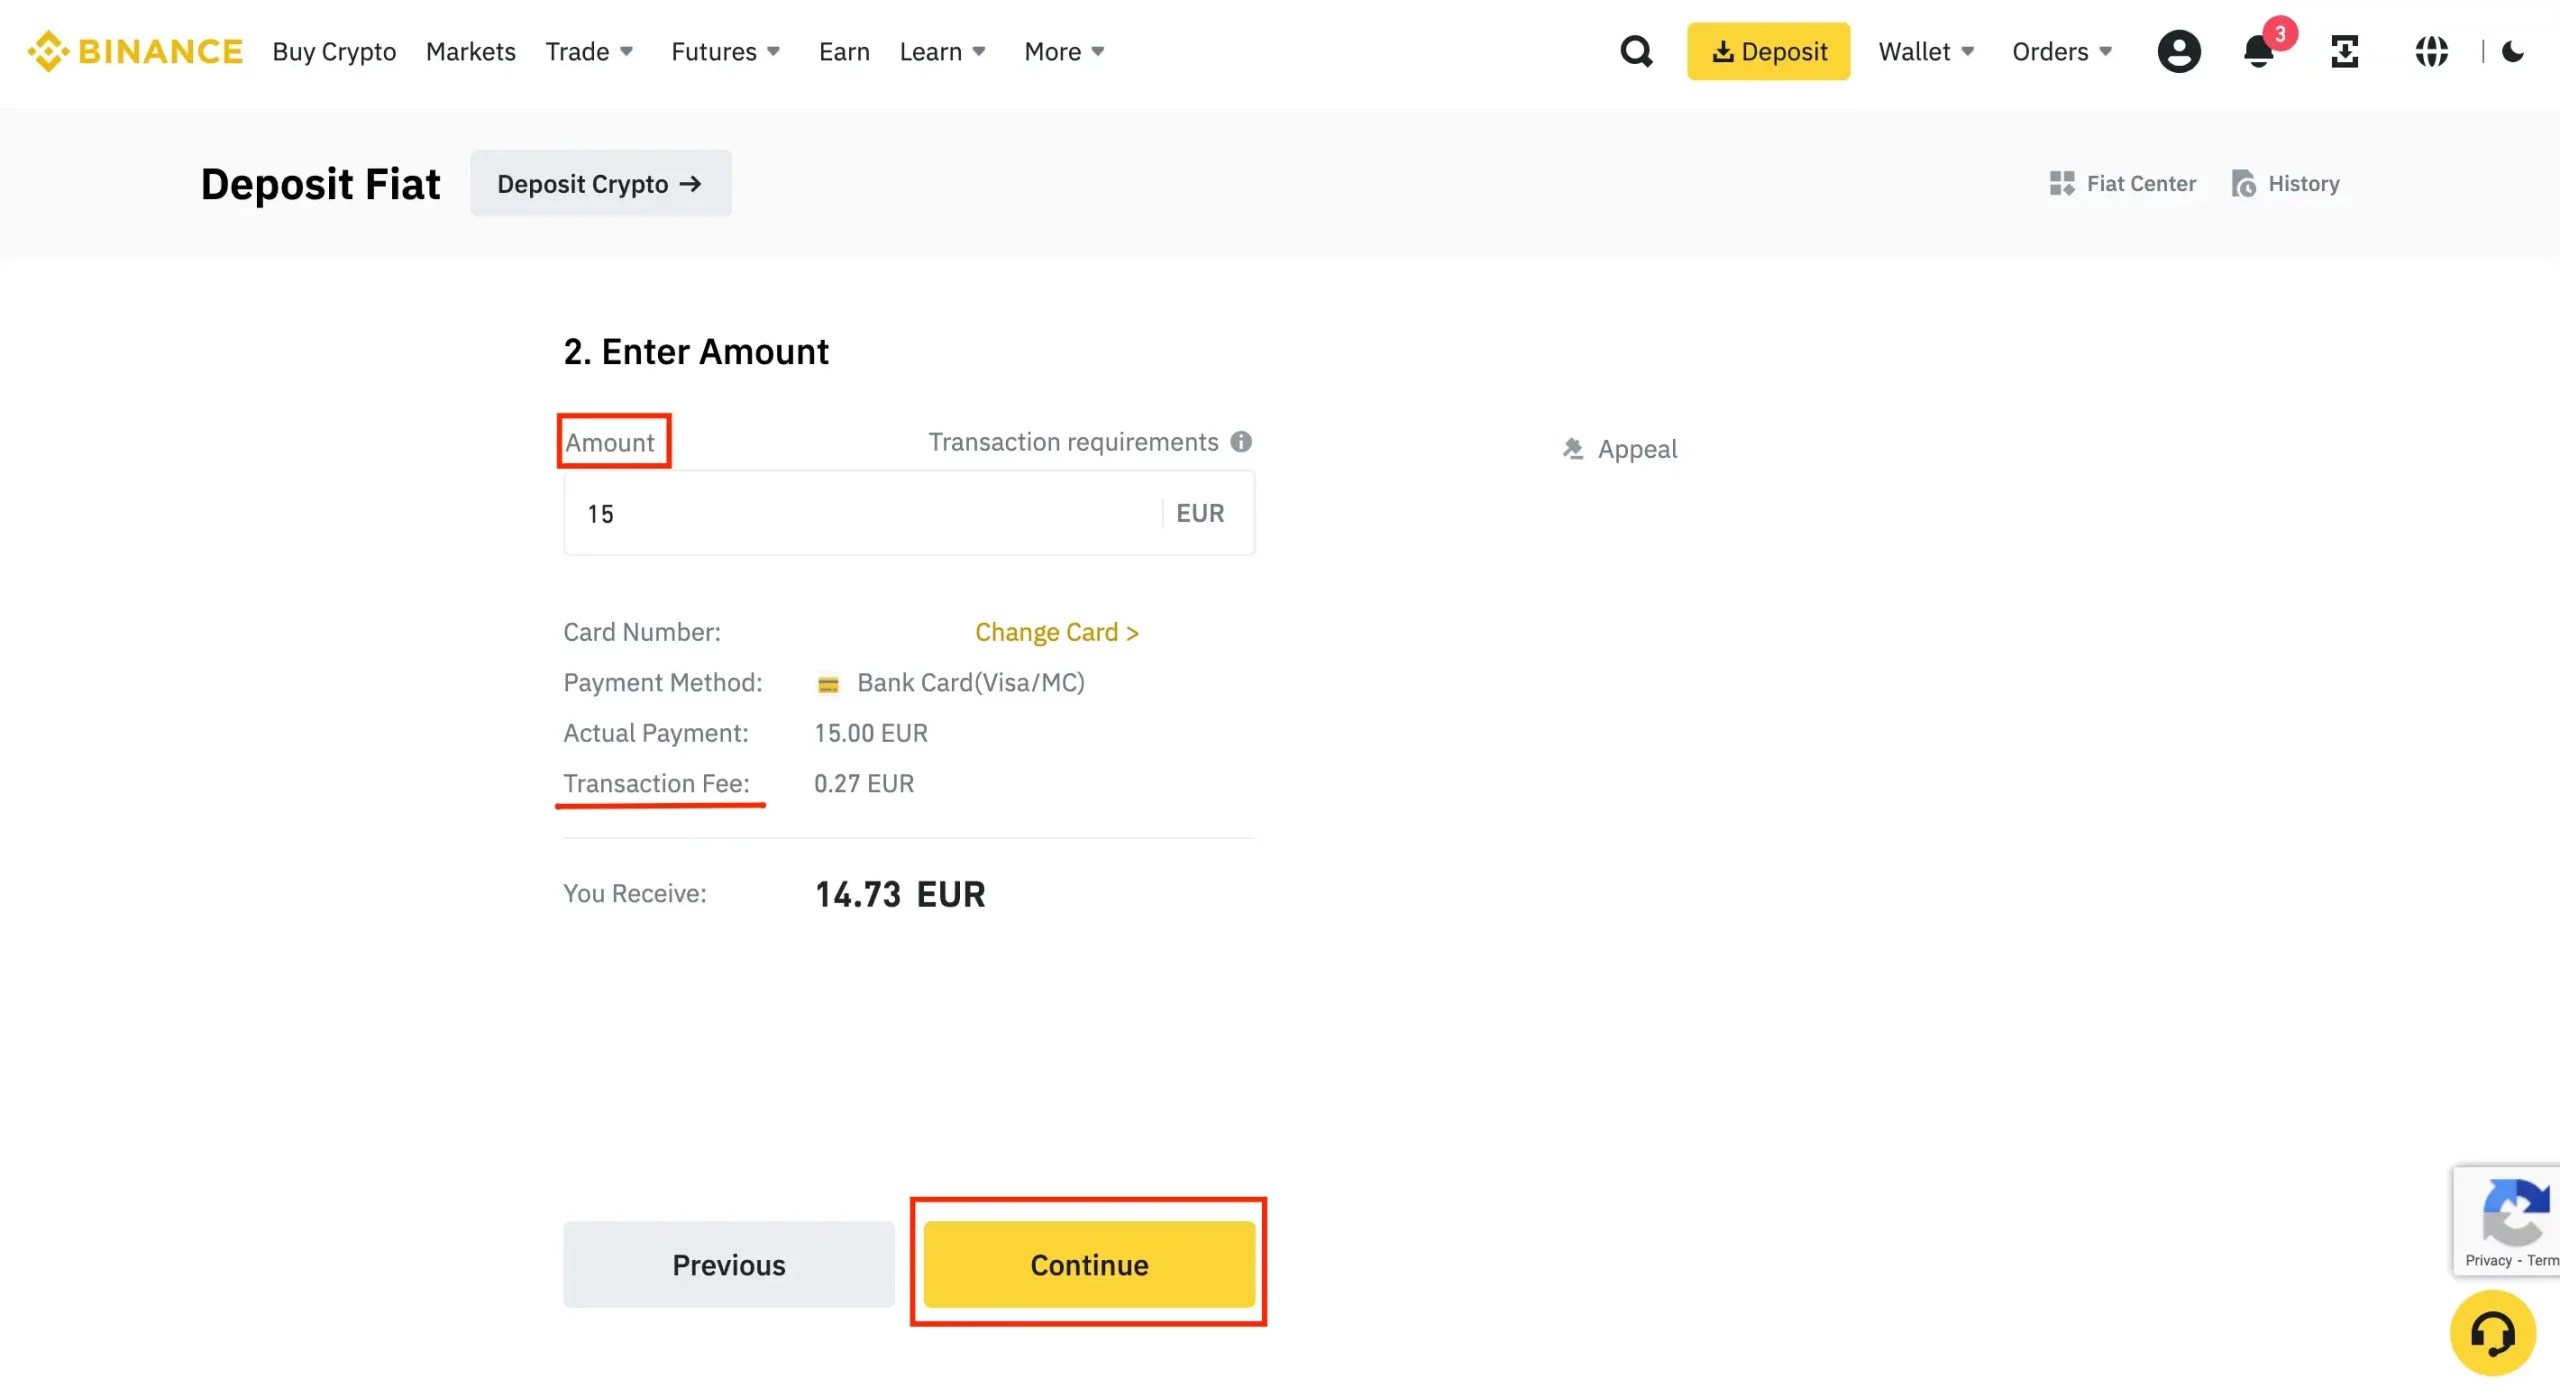This screenshot has height=1397, width=2560.
Task: Select Markets from the navigation bar
Action: coord(470,51)
